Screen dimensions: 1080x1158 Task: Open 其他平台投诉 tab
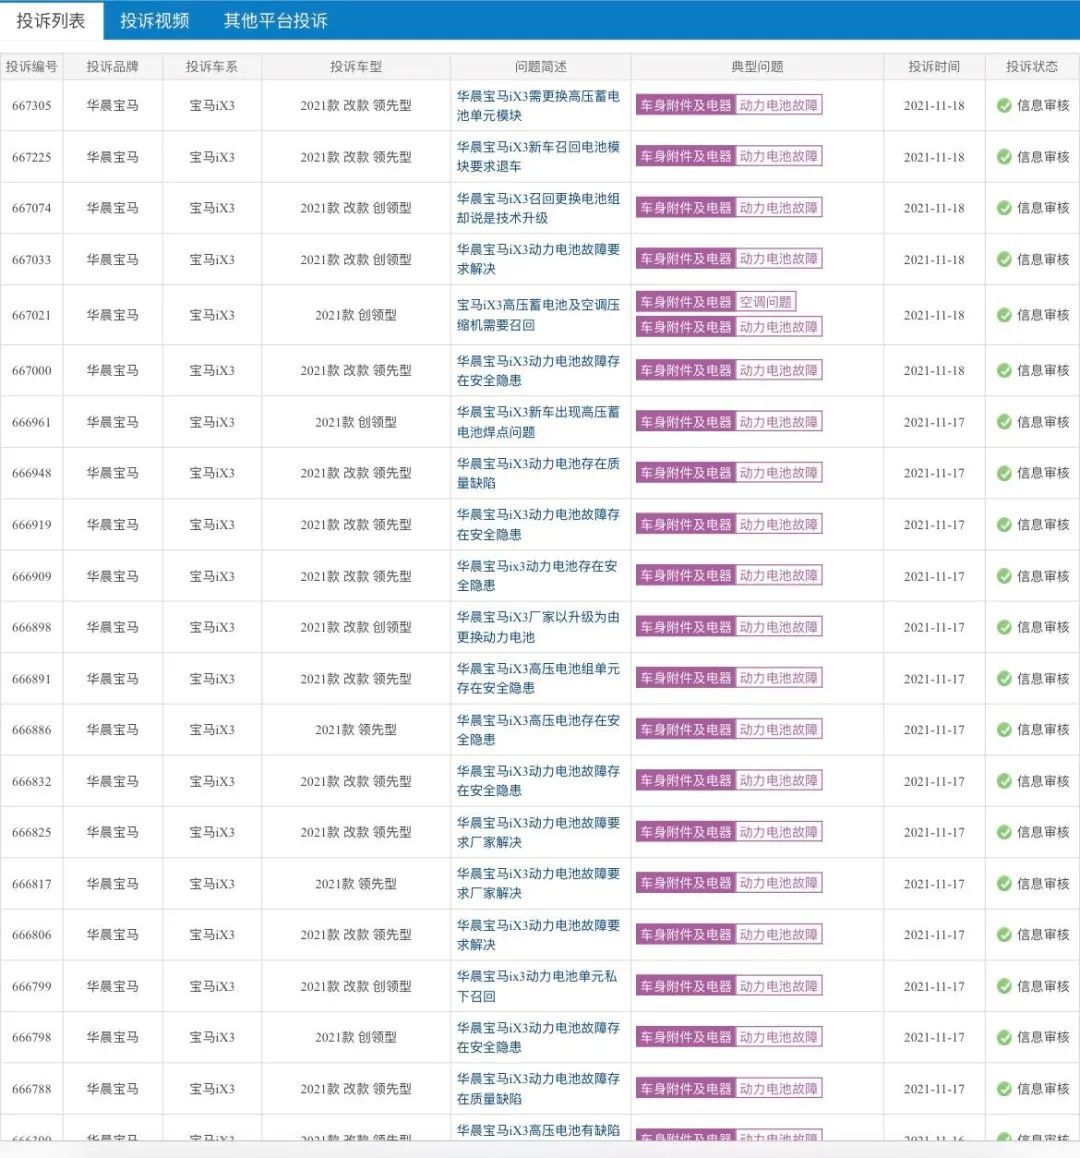tap(276, 21)
